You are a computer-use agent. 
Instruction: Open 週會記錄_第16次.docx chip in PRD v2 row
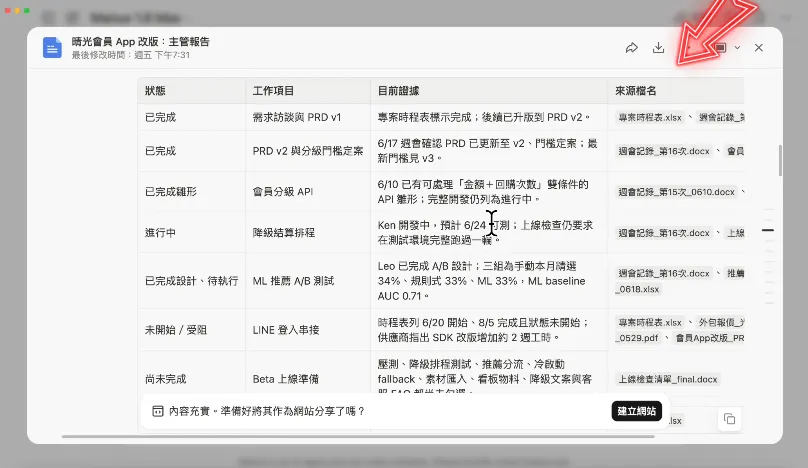(x=664, y=151)
